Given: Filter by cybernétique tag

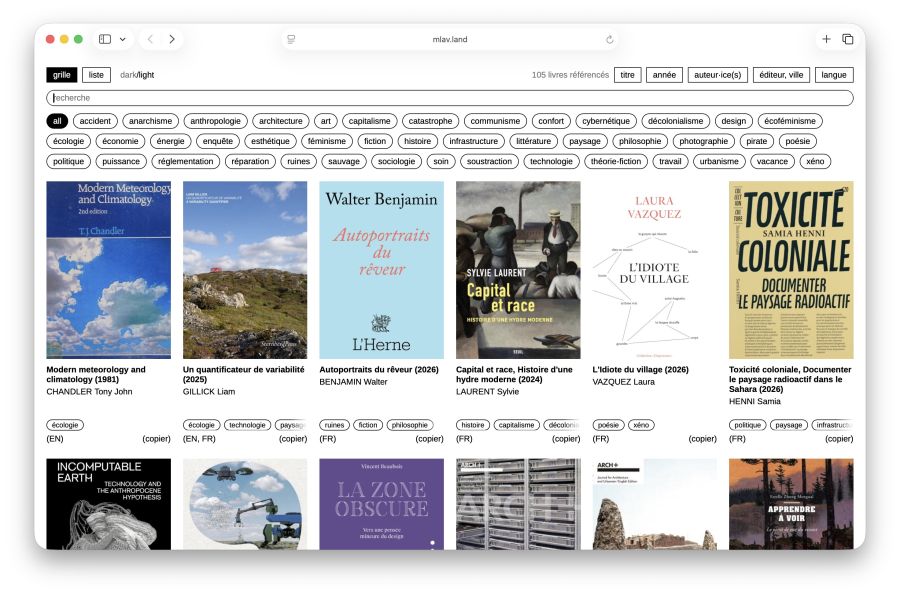Looking at the screenshot, I should [x=606, y=121].
